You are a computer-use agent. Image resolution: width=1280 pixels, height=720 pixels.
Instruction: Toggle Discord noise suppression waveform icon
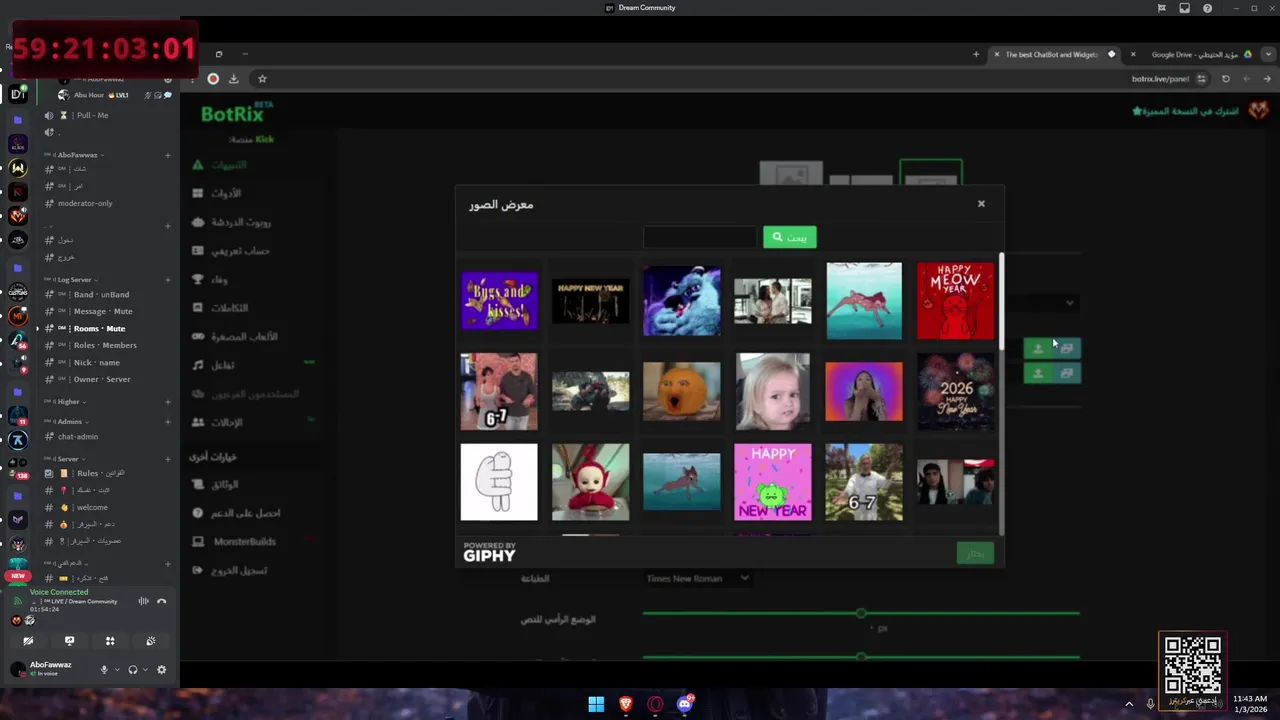tap(143, 601)
